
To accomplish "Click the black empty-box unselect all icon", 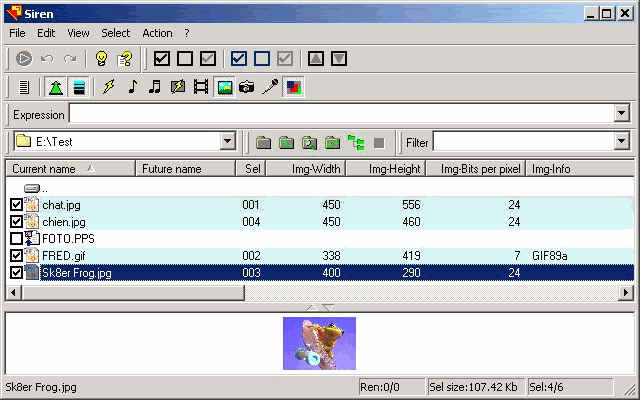I will point(185,59).
